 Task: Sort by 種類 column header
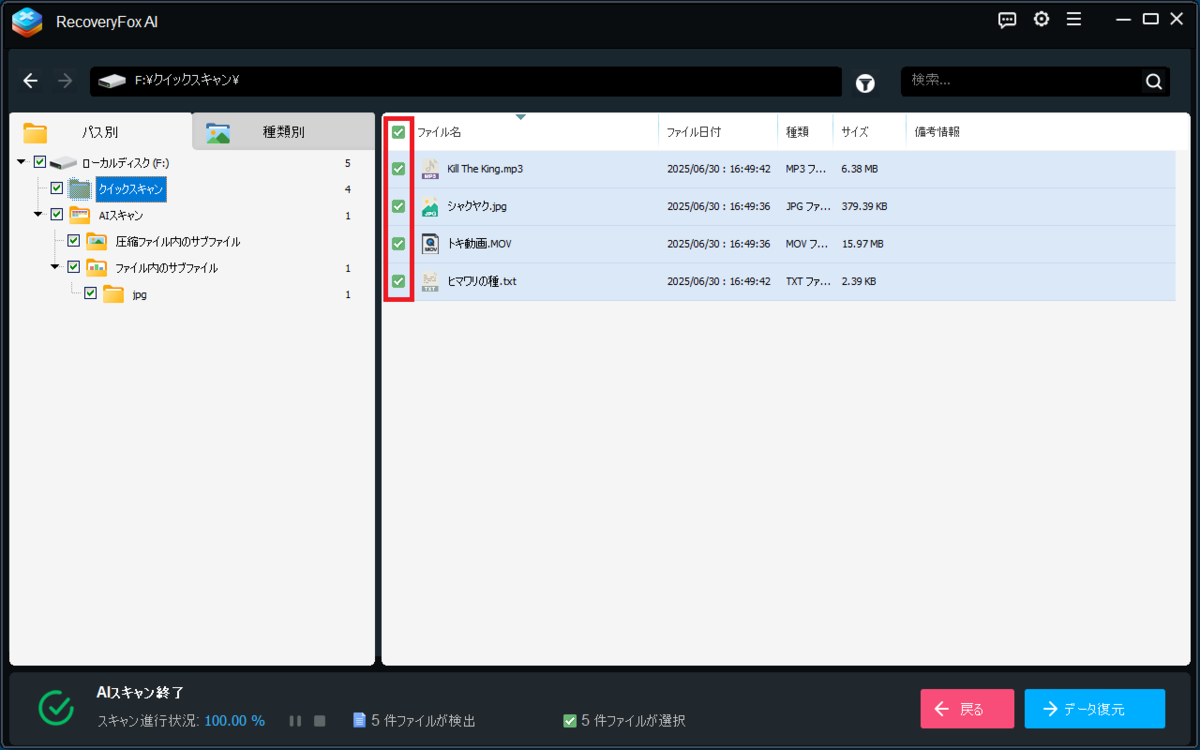(797, 132)
